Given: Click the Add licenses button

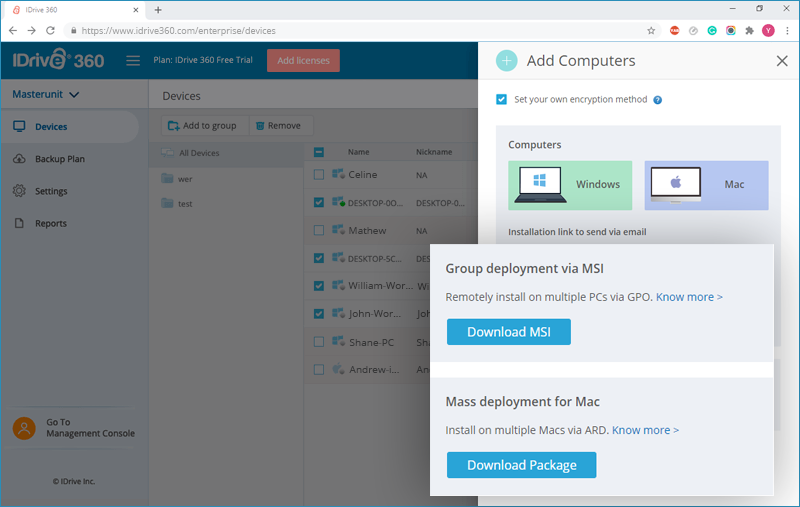Looking at the screenshot, I should pyautogui.click(x=303, y=60).
